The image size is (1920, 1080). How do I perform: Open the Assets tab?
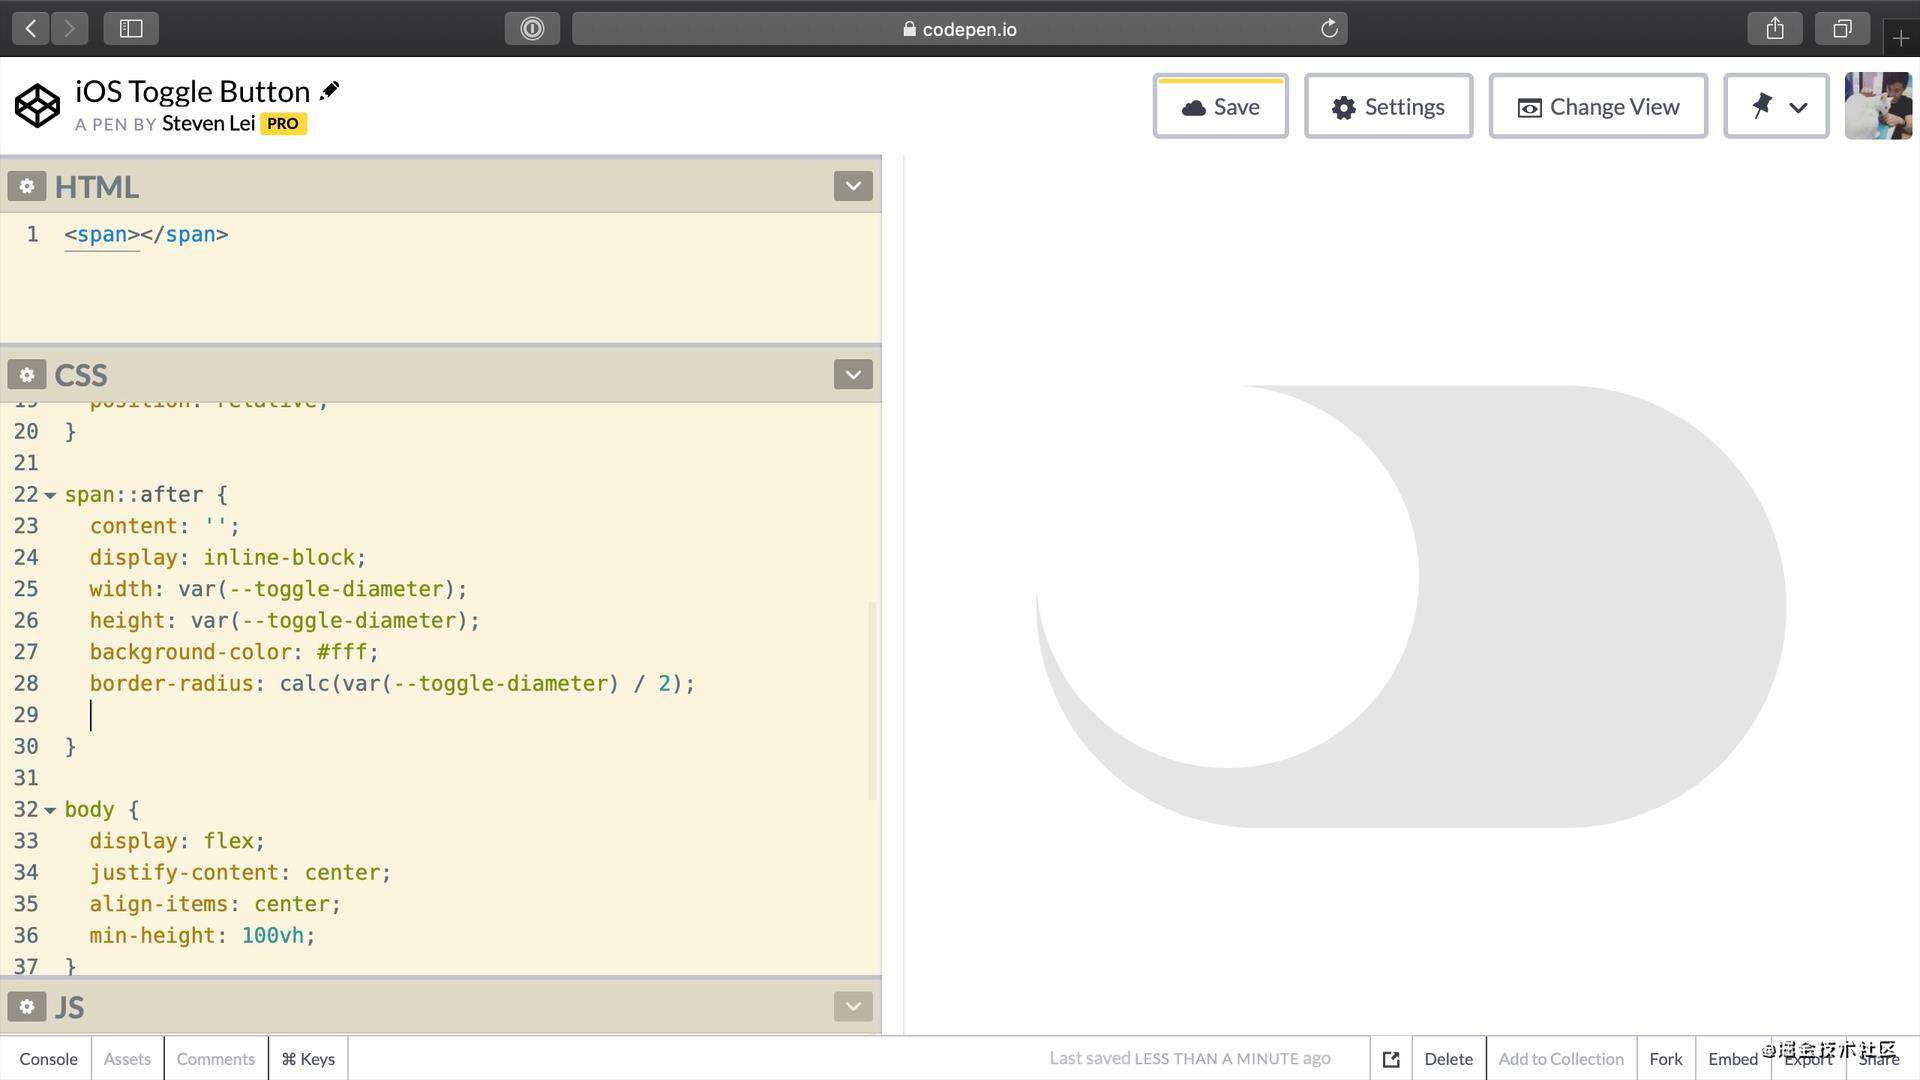click(127, 1059)
